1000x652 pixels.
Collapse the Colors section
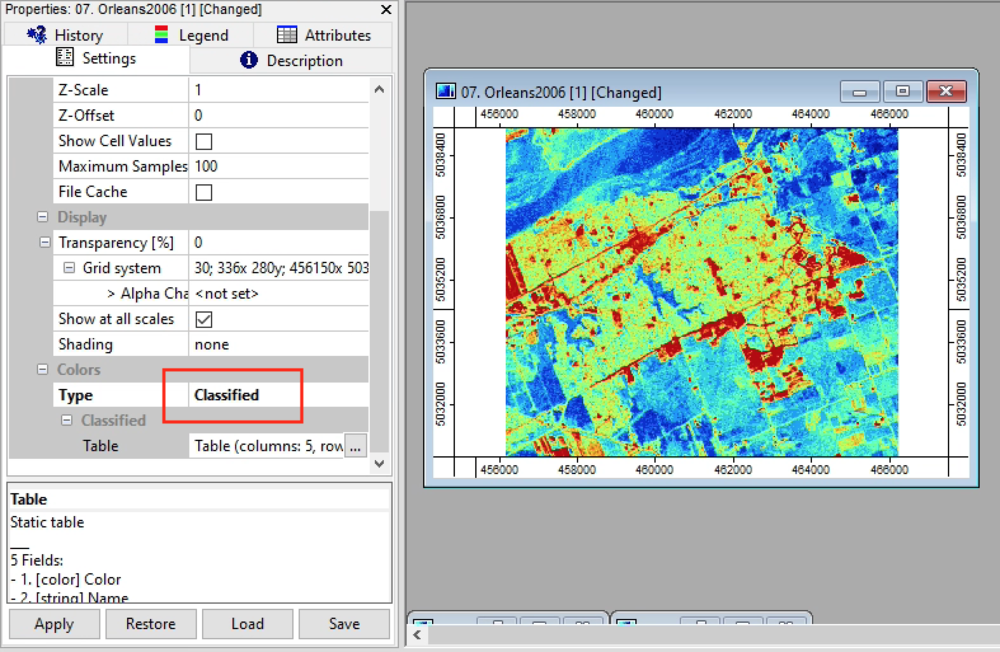pos(41,369)
